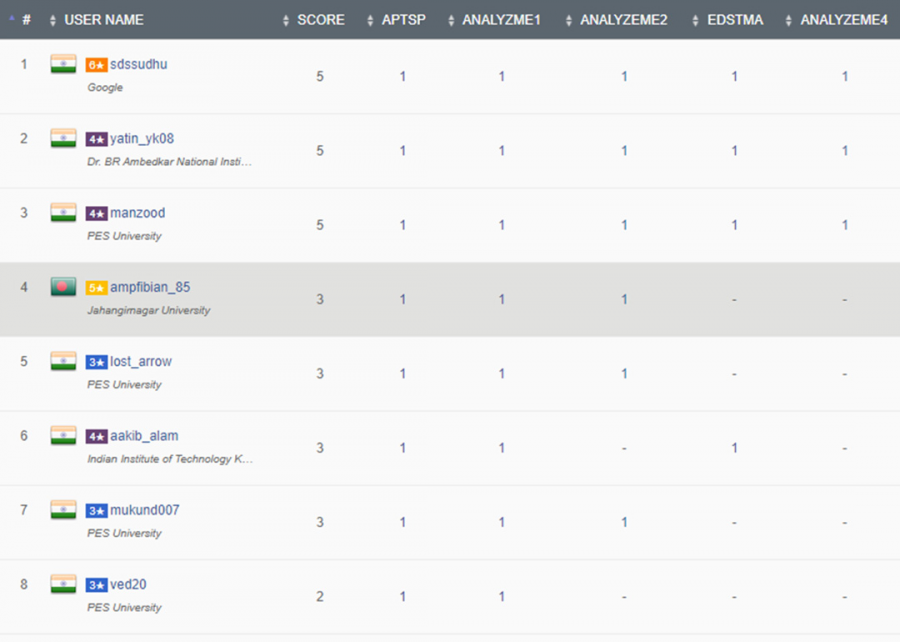The width and height of the screenshot is (900, 642).
Task: Click India flag in yatin_yk08 row
Action: coord(63,138)
